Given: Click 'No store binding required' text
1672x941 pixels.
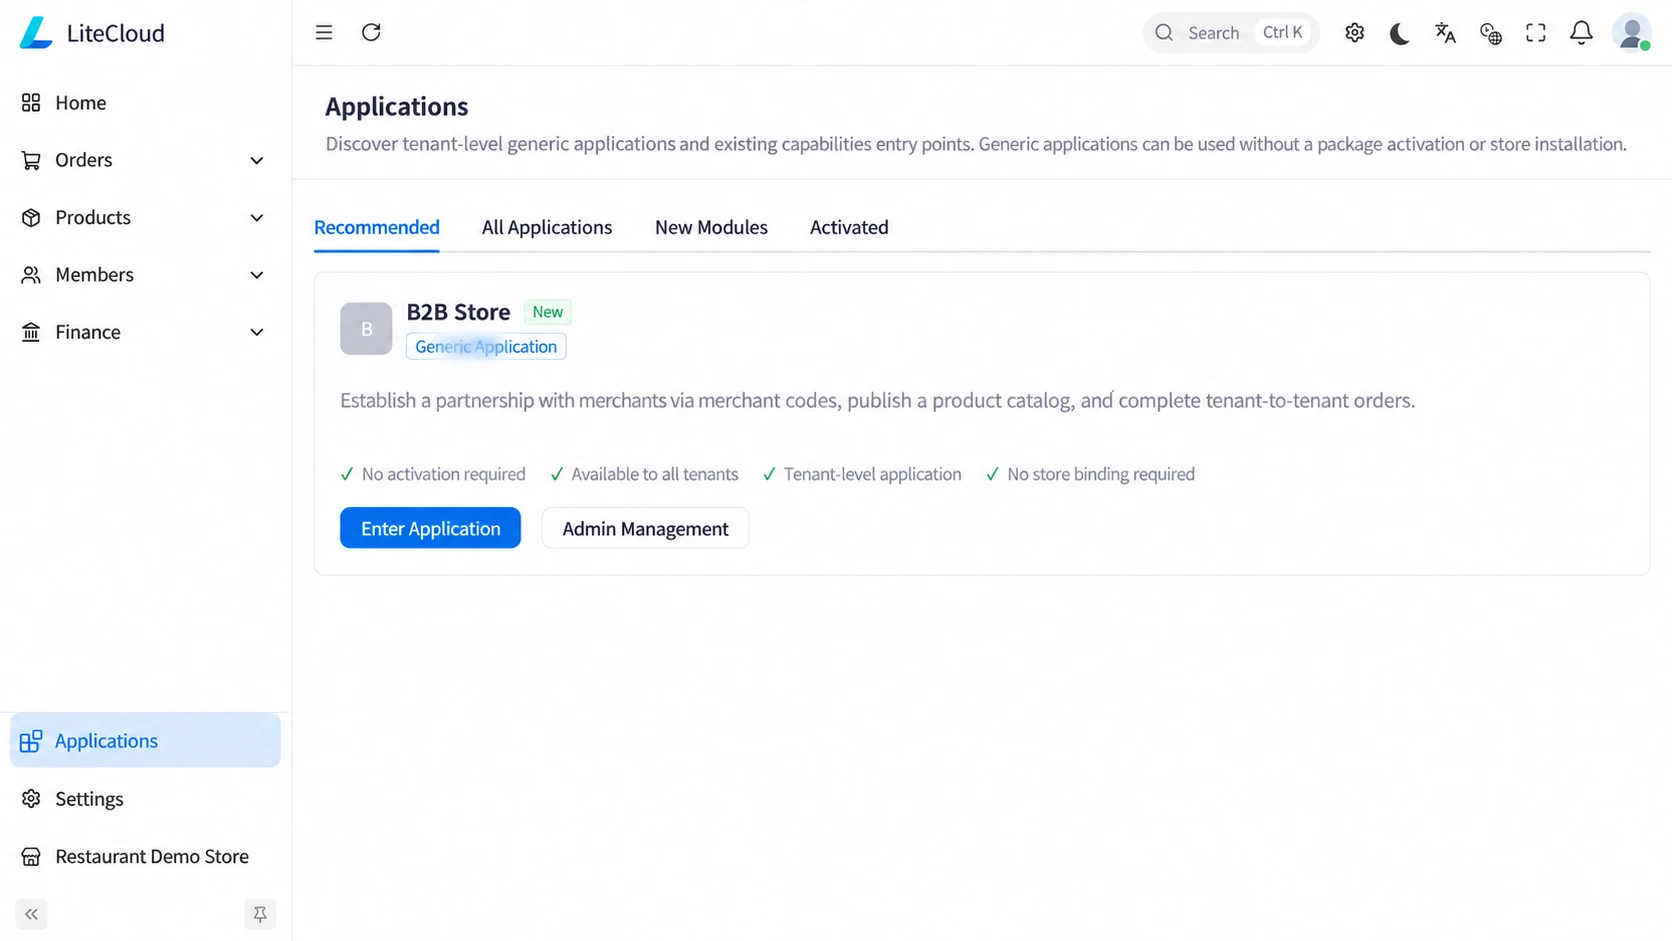Looking at the screenshot, I should pyautogui.click(x=1100, y=474).
